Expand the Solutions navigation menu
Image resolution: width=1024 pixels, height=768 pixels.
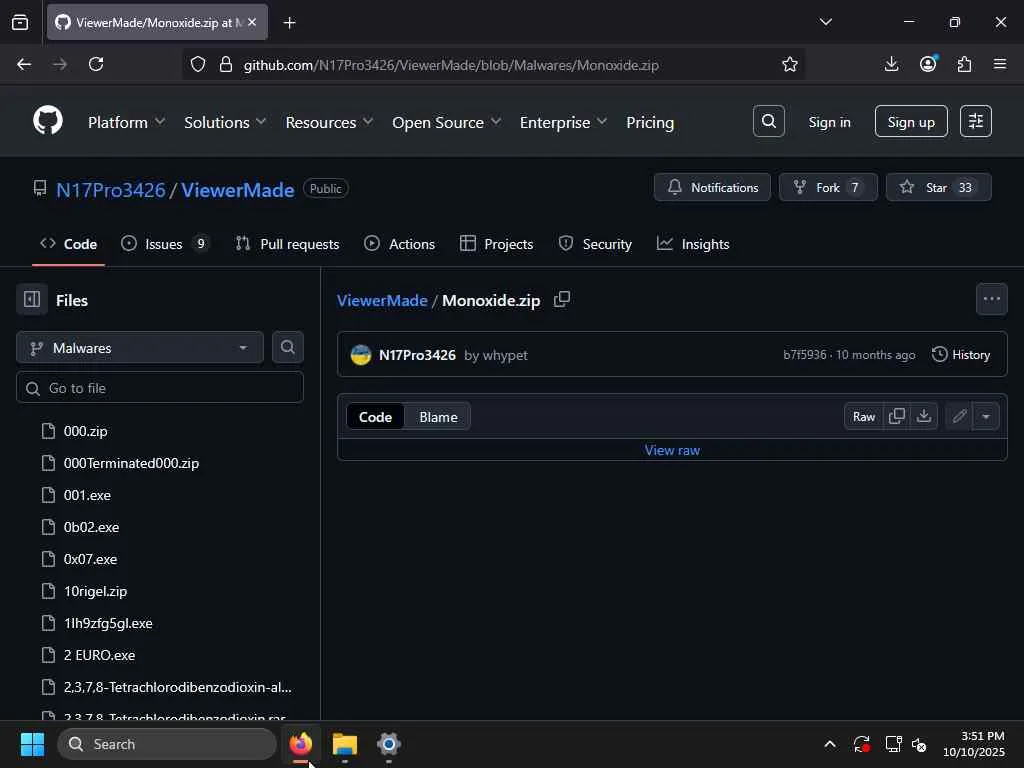(x=225, y=122)
